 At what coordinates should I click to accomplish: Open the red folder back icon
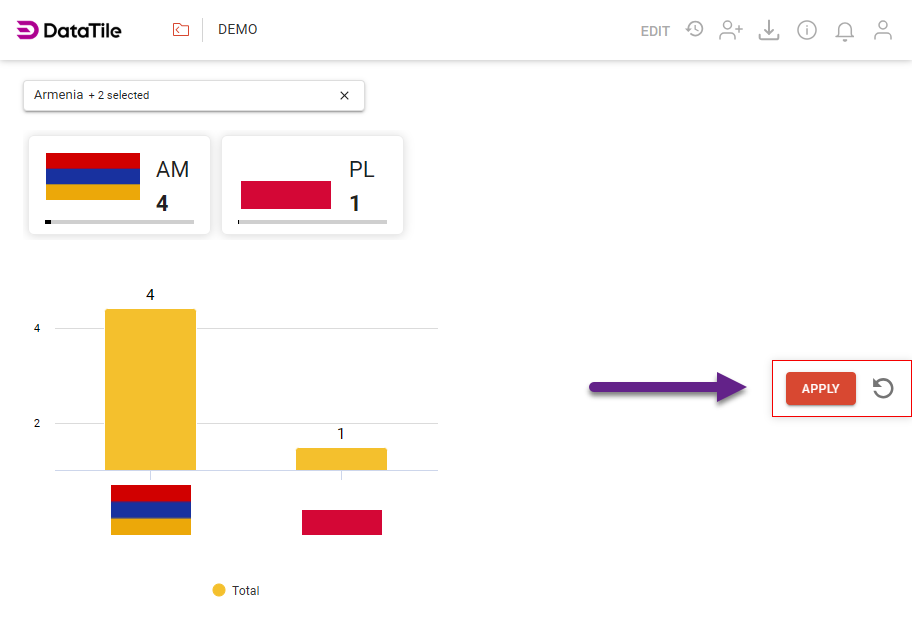point(181,30)
